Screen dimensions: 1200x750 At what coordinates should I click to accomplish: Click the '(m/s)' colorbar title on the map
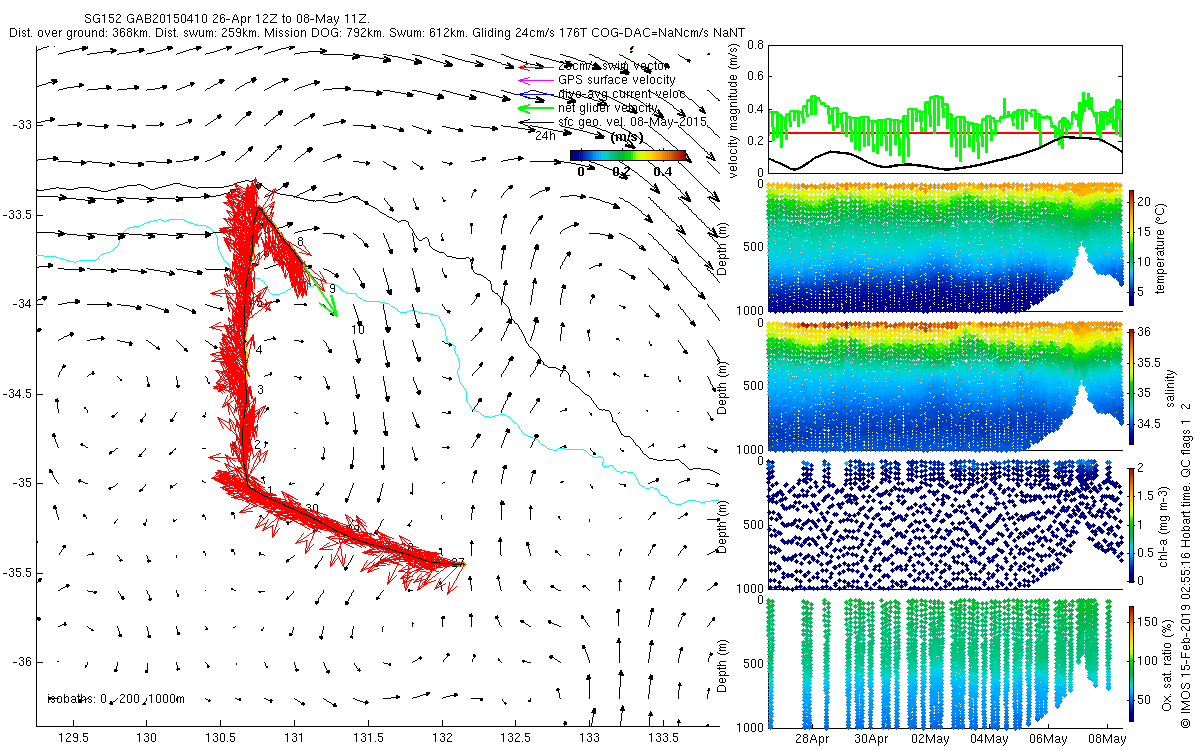click(x=627, y=137)
